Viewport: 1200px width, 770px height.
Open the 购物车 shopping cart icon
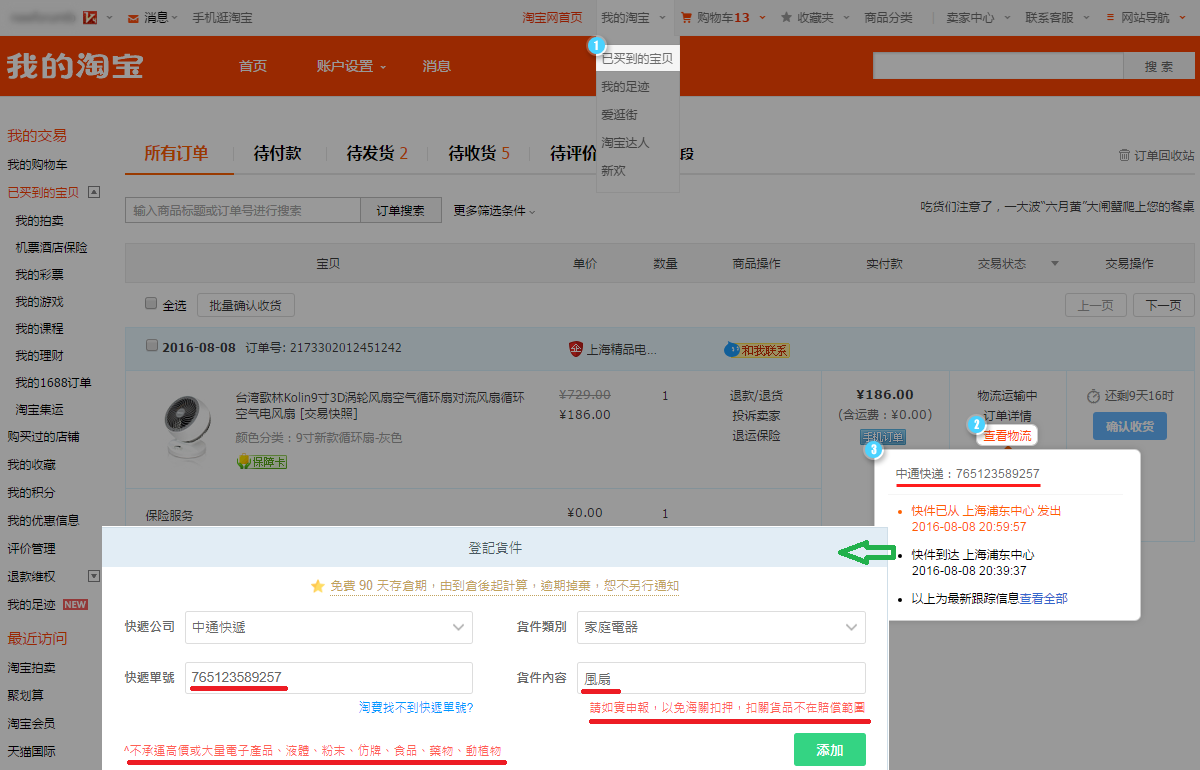coord(686,18)
